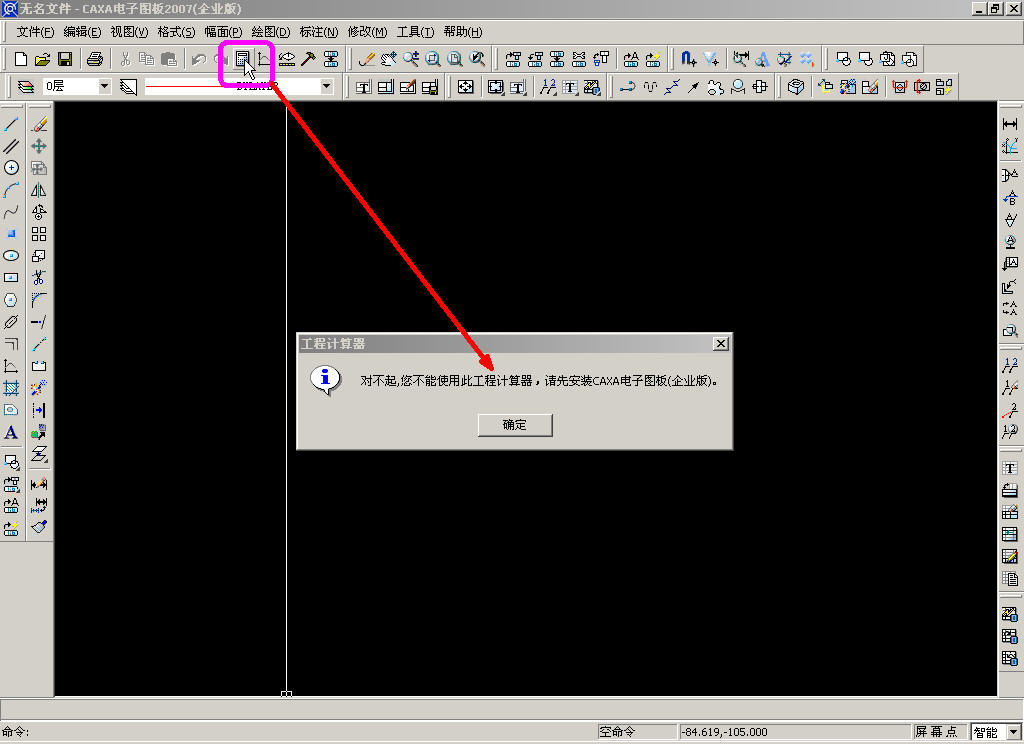The height and width of the screenshot is (744, 1024).
Task: Select the Trim scissors tool
Action: pos(39,278)
